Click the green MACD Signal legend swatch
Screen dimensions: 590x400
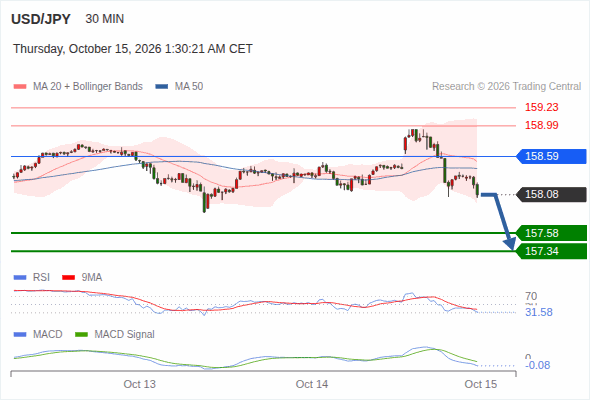click(x=82, y=335)
